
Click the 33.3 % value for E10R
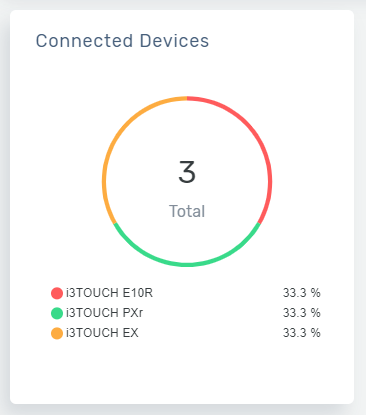tap(302, 293)
